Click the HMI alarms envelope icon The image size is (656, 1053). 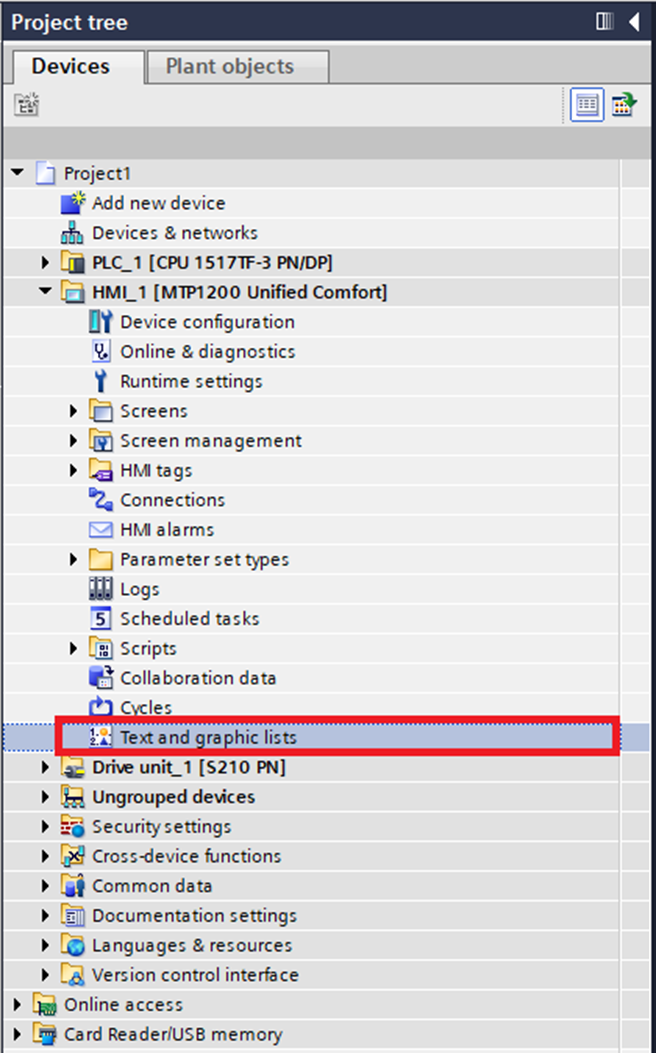[101, 530]
